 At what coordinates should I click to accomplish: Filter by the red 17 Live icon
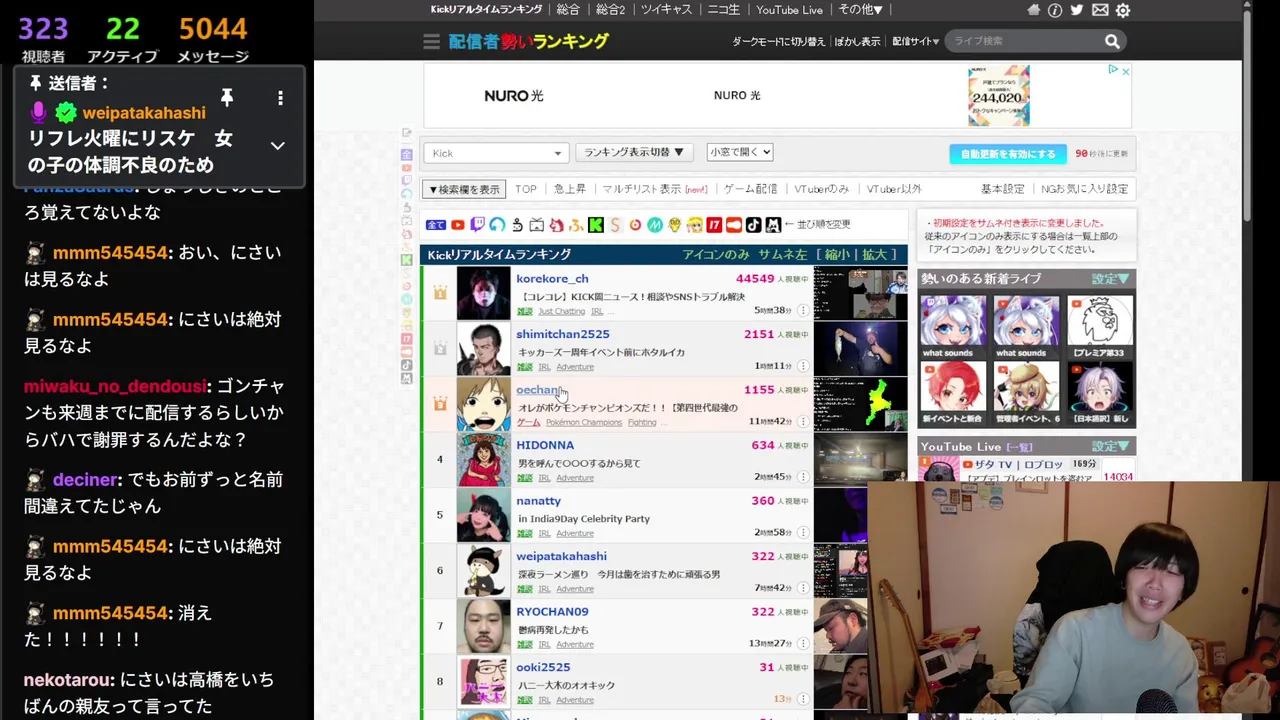pyautogui.click(x=714, y=225)
